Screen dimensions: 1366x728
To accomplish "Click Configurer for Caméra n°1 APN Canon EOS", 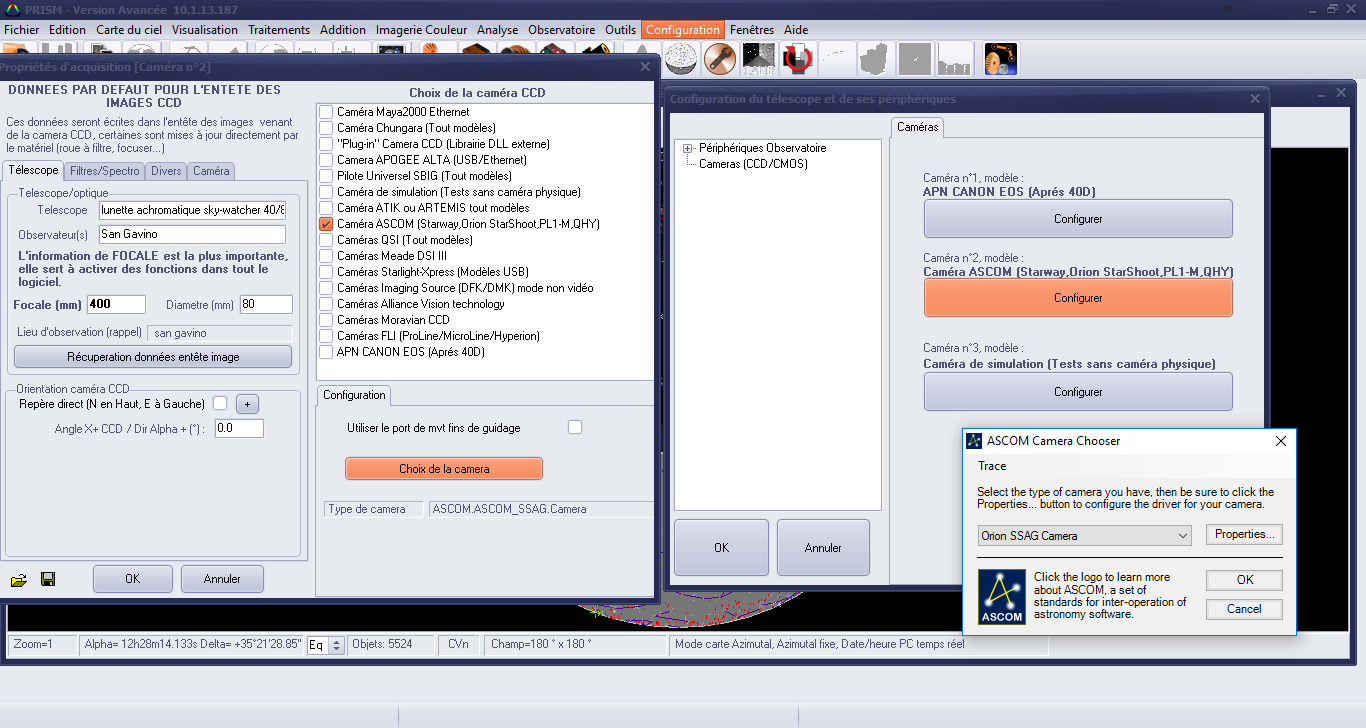I will pyautogui.click(x=1077, y=219).
